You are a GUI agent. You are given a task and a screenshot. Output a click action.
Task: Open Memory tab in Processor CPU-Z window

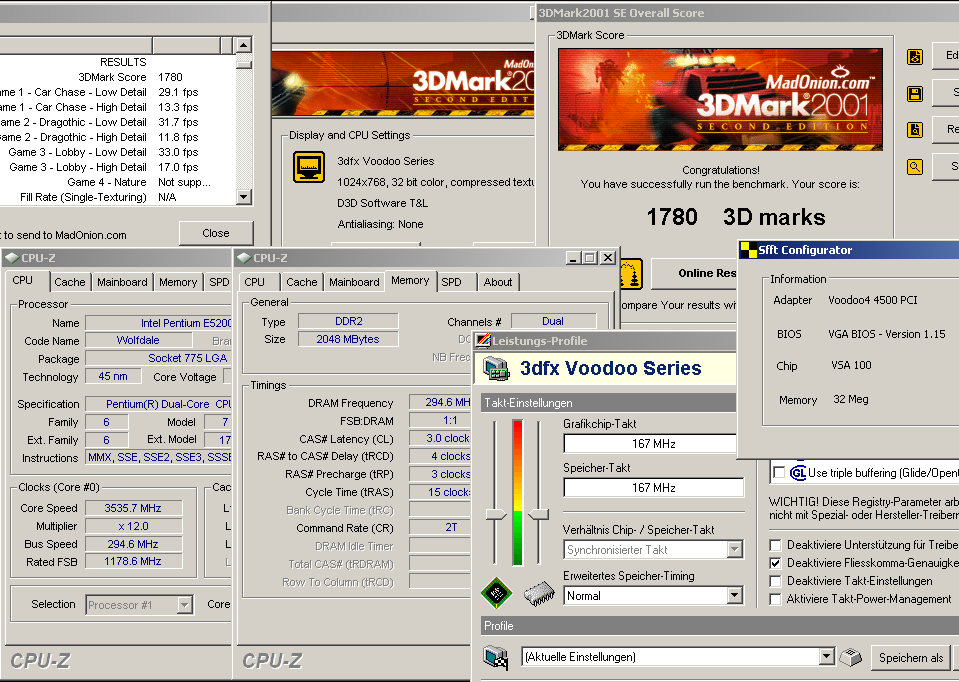click(x=178, y=282)
